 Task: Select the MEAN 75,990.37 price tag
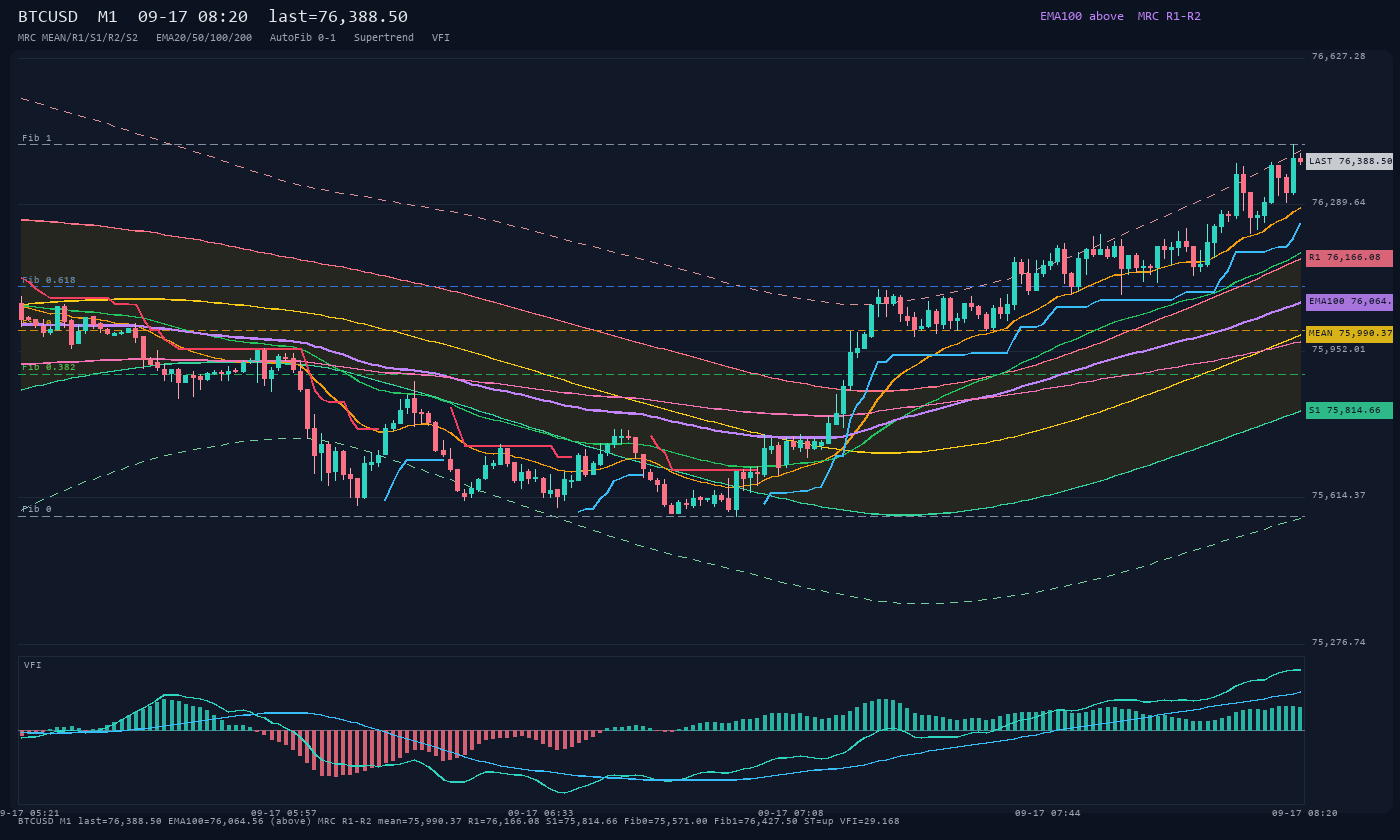click(1349, 334)
